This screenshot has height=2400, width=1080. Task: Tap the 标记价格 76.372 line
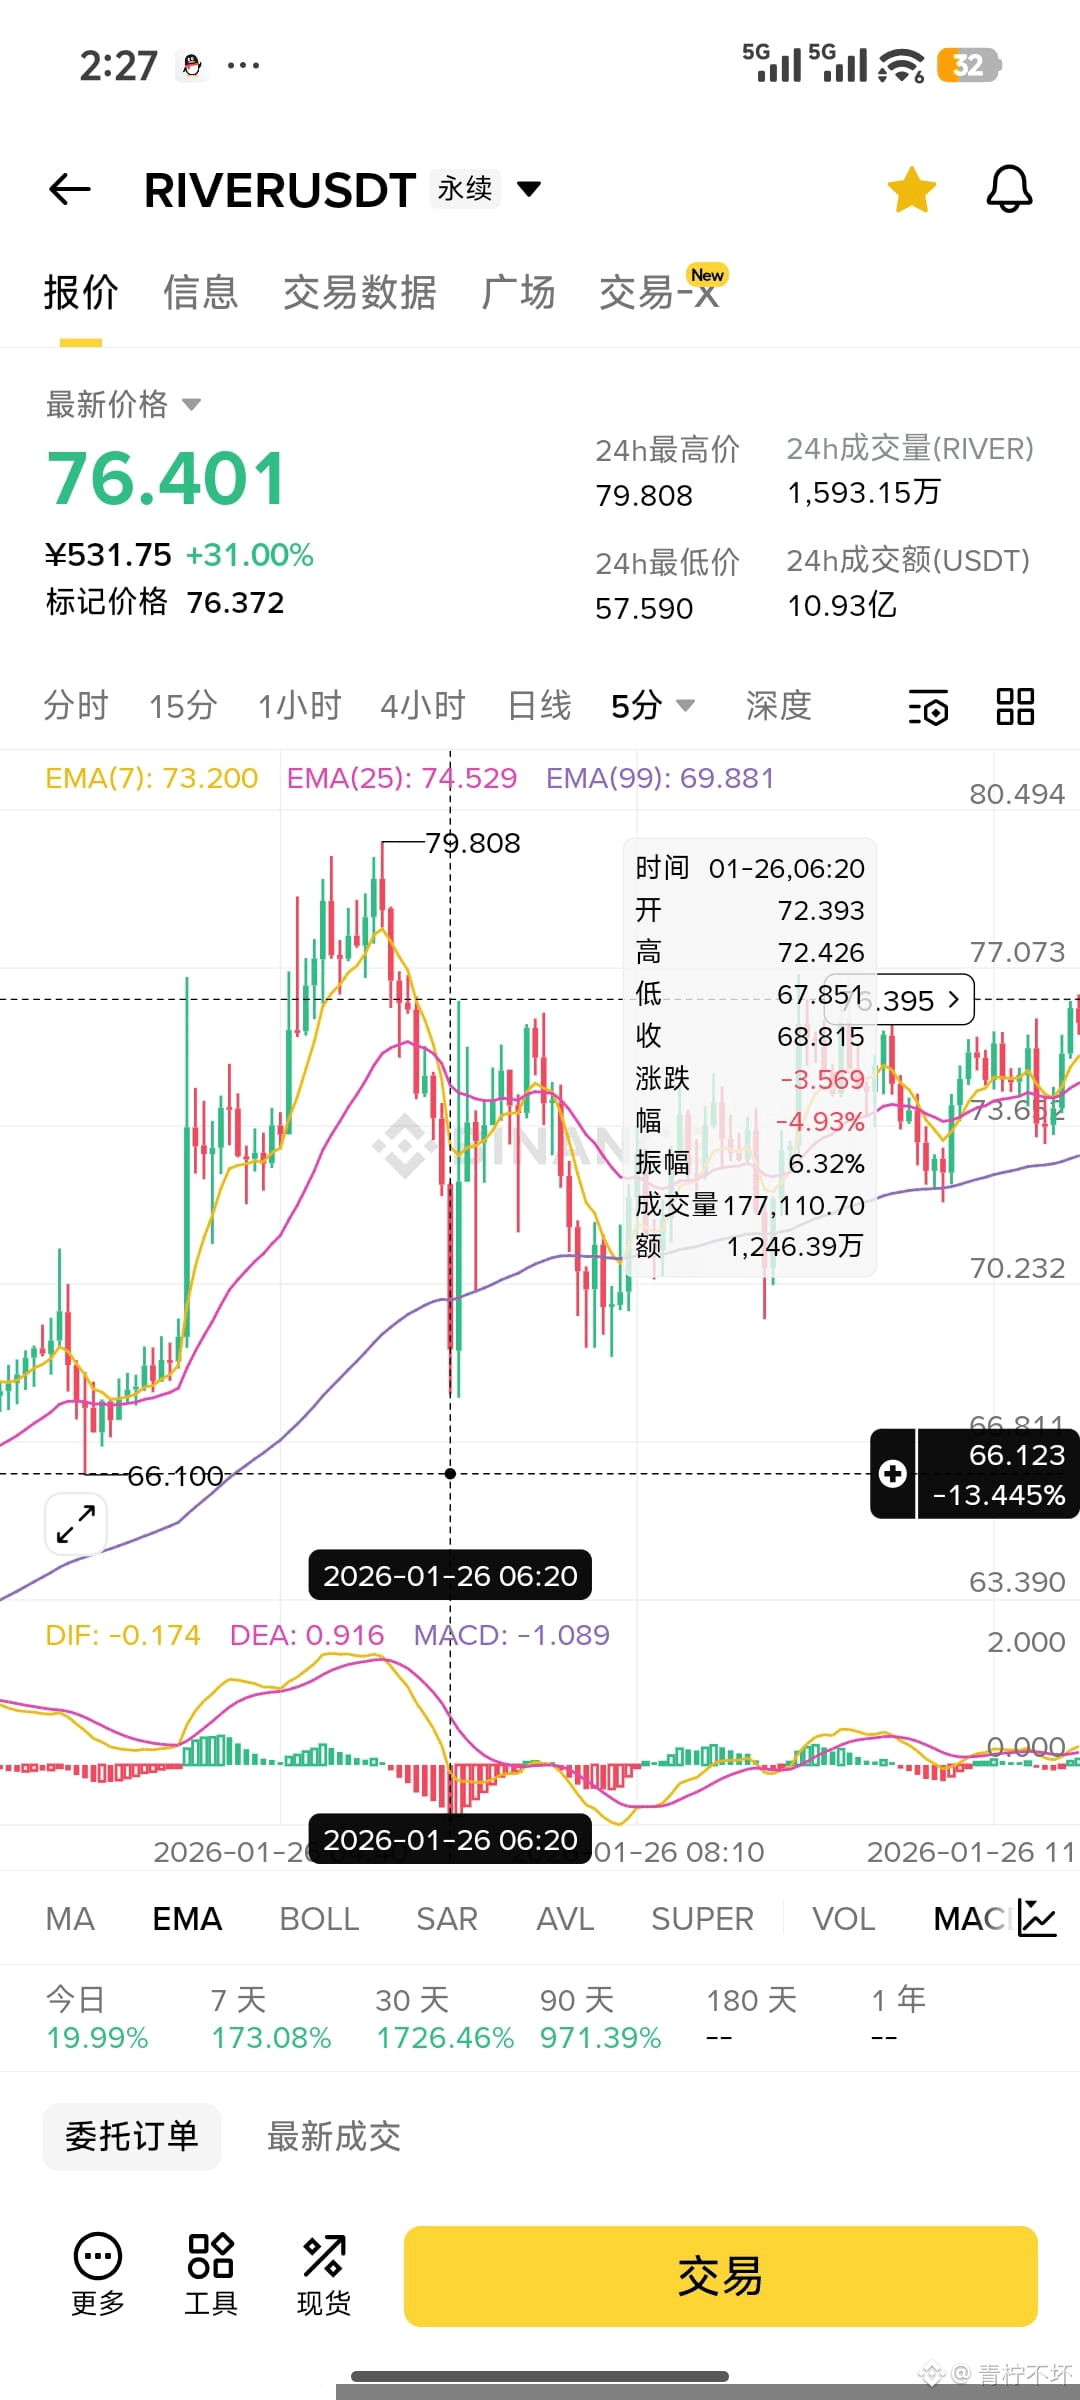click(165, 602)
